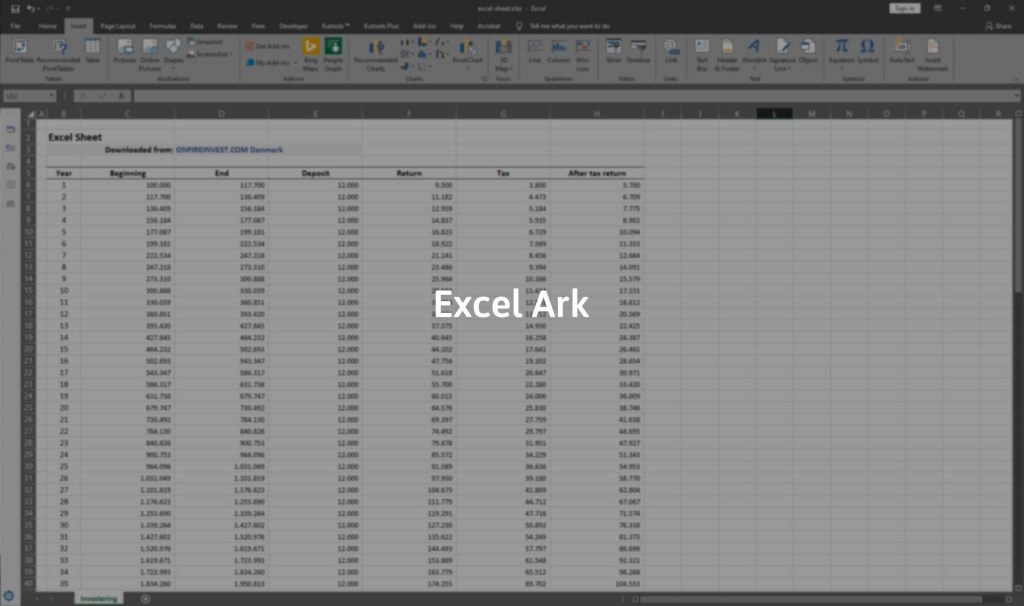The width and height of the screenshot is (1024, 606).
Task: Add a new worksheet
Action: 146,597
